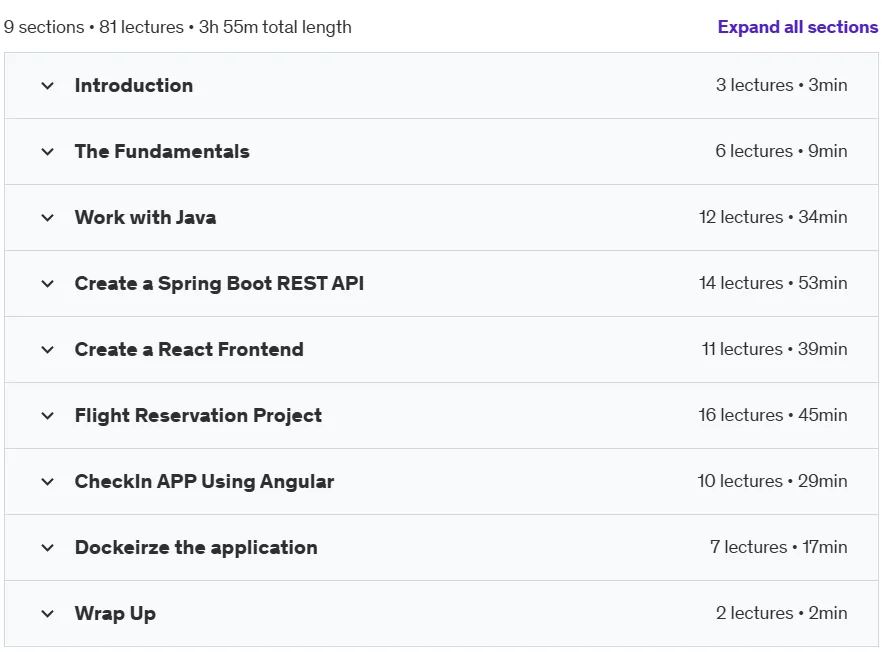The image size is (882, 652).
Task: Expand Flight Reservation Project chevron arrow
Action: pyautogui.click(x=48, y=416)
